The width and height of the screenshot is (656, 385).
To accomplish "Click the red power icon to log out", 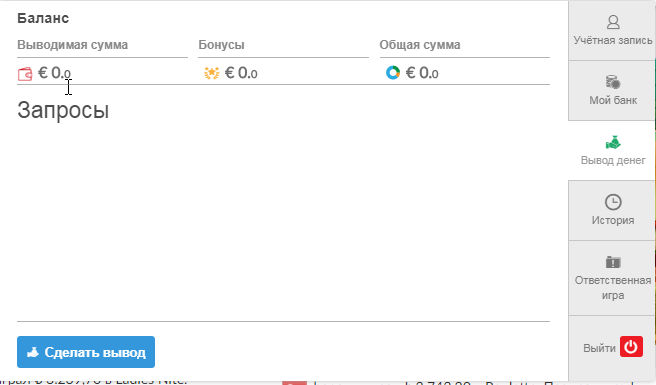I will coord(631,346).
